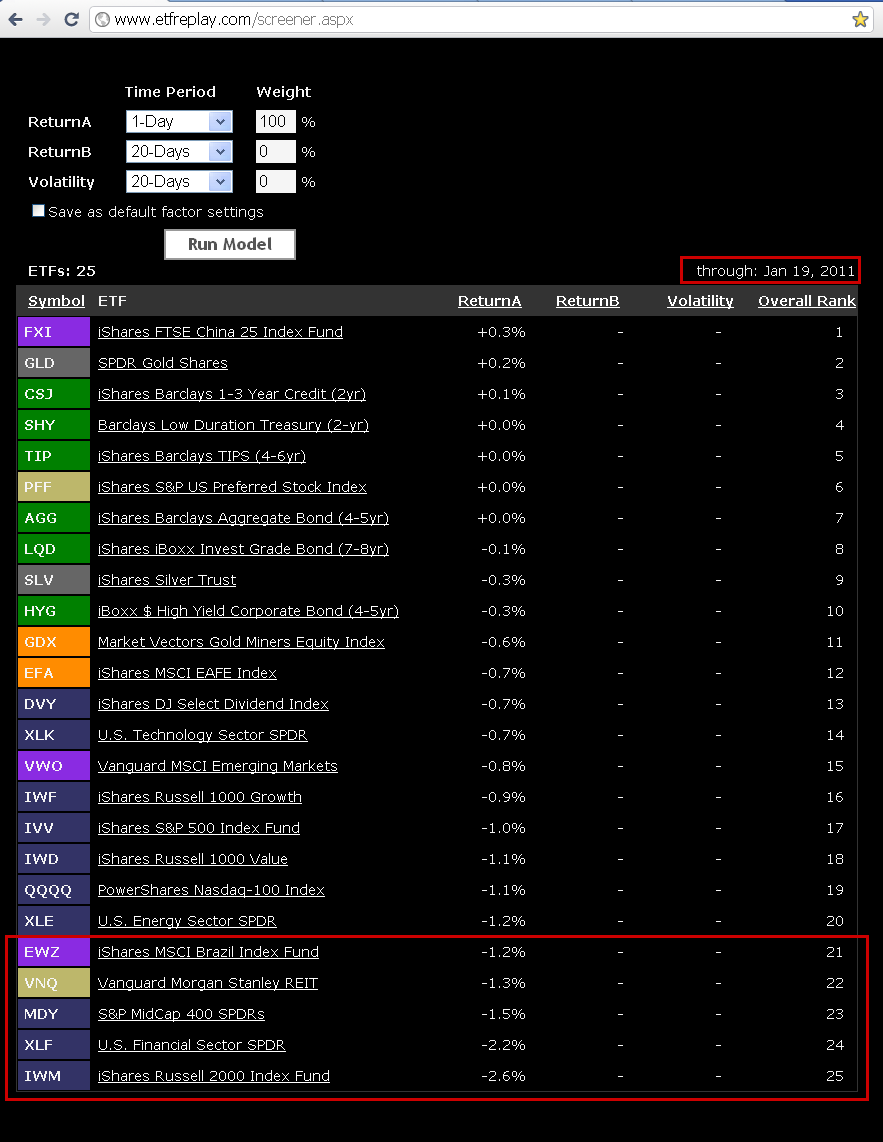Screen dimensions: 883x1142
Task: Open PowerShares Nasdaq-100 Index link
Action: [211, 890]
